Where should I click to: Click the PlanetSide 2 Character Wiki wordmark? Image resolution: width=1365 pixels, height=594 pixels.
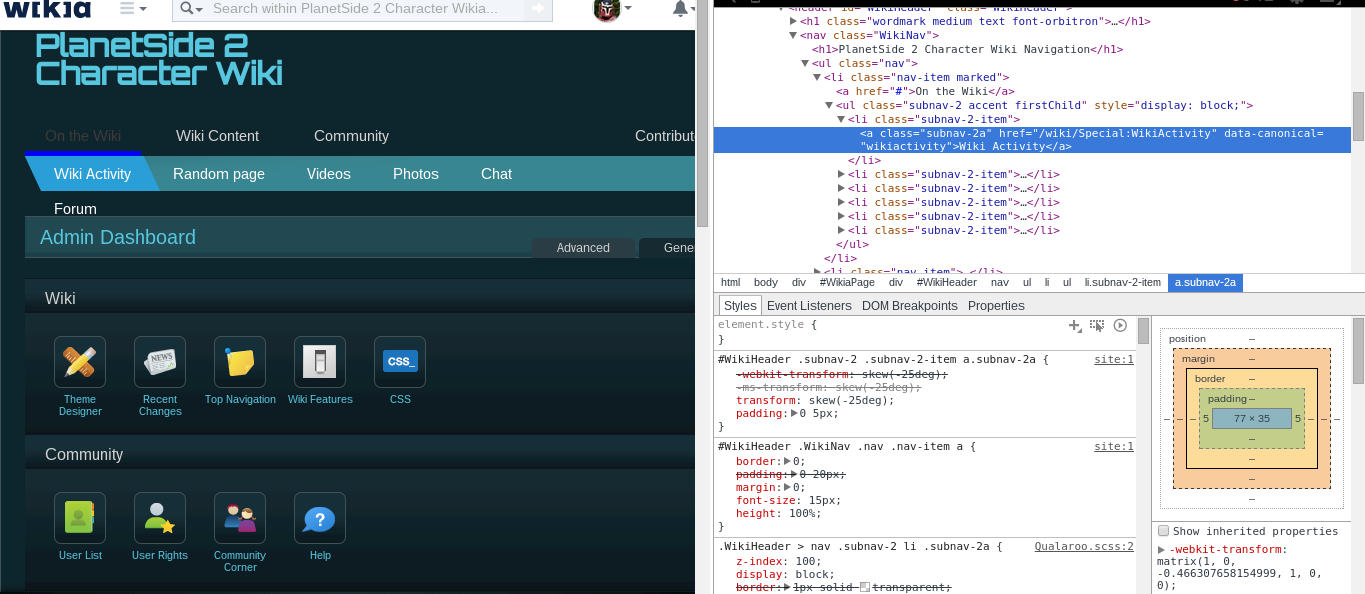pyautogui.click(x=159, y=59)
